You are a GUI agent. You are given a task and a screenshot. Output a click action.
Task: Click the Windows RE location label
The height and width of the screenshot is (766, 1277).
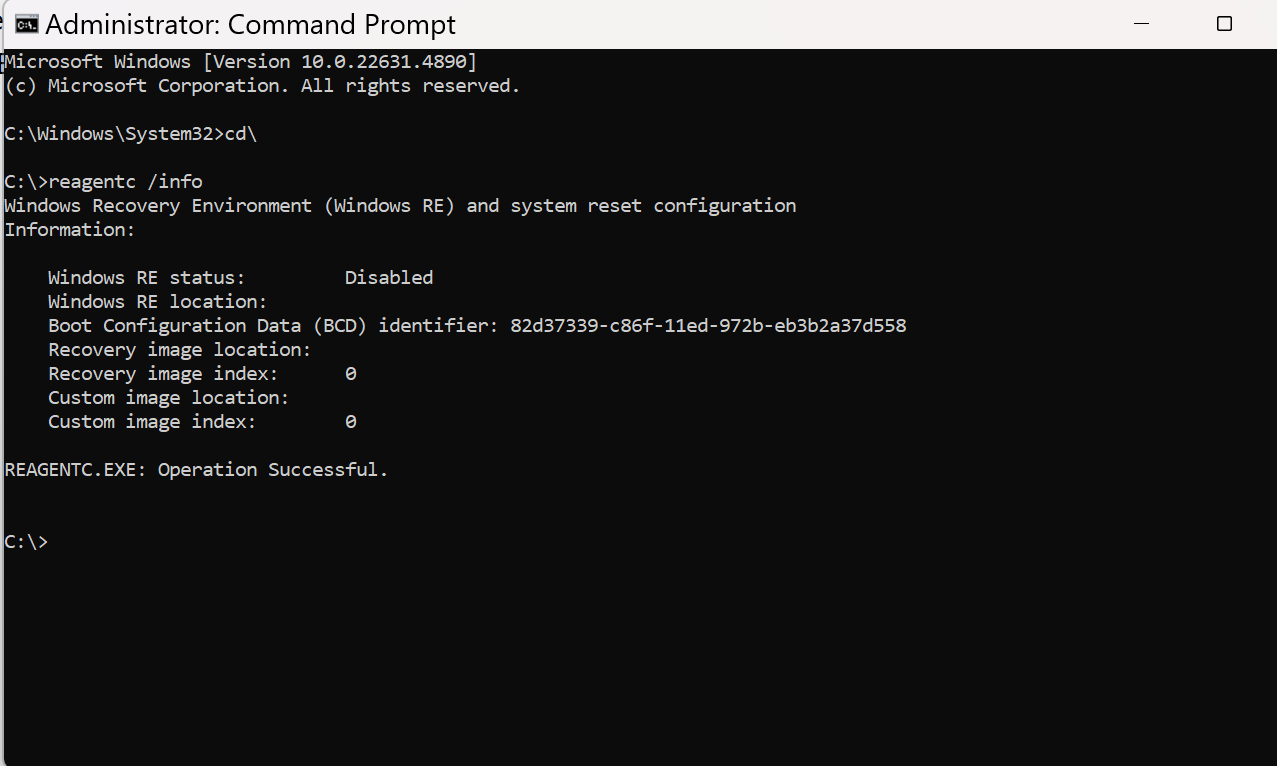[158, 302]
